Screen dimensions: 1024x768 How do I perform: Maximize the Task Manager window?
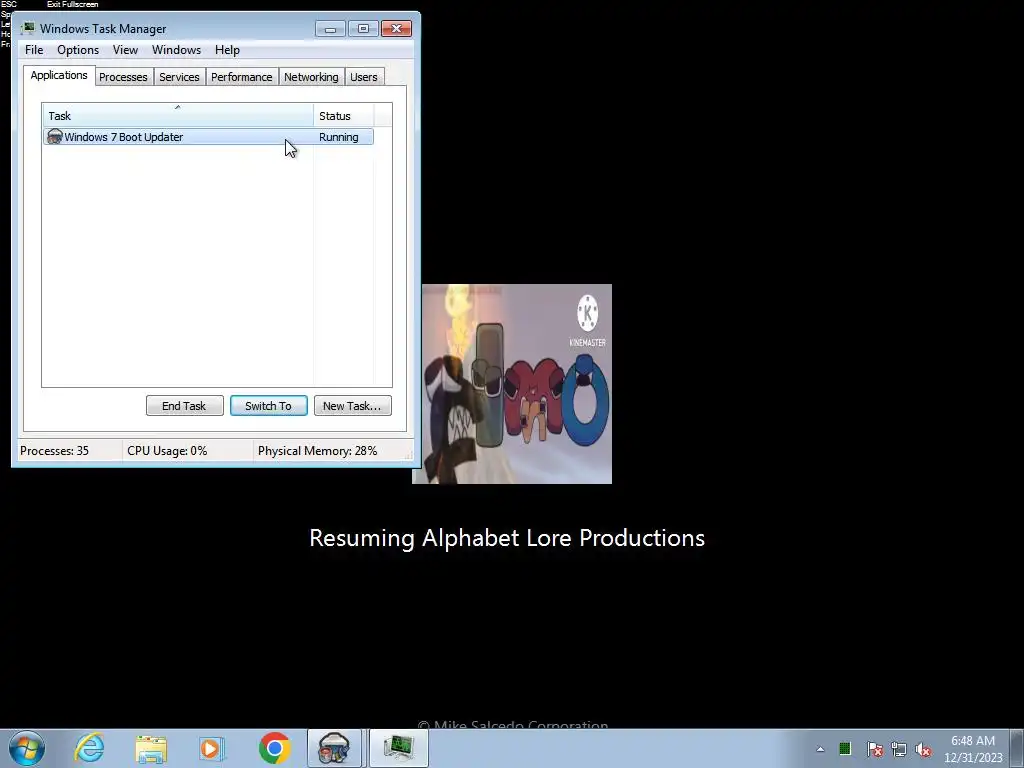click(x=363, y=29)
